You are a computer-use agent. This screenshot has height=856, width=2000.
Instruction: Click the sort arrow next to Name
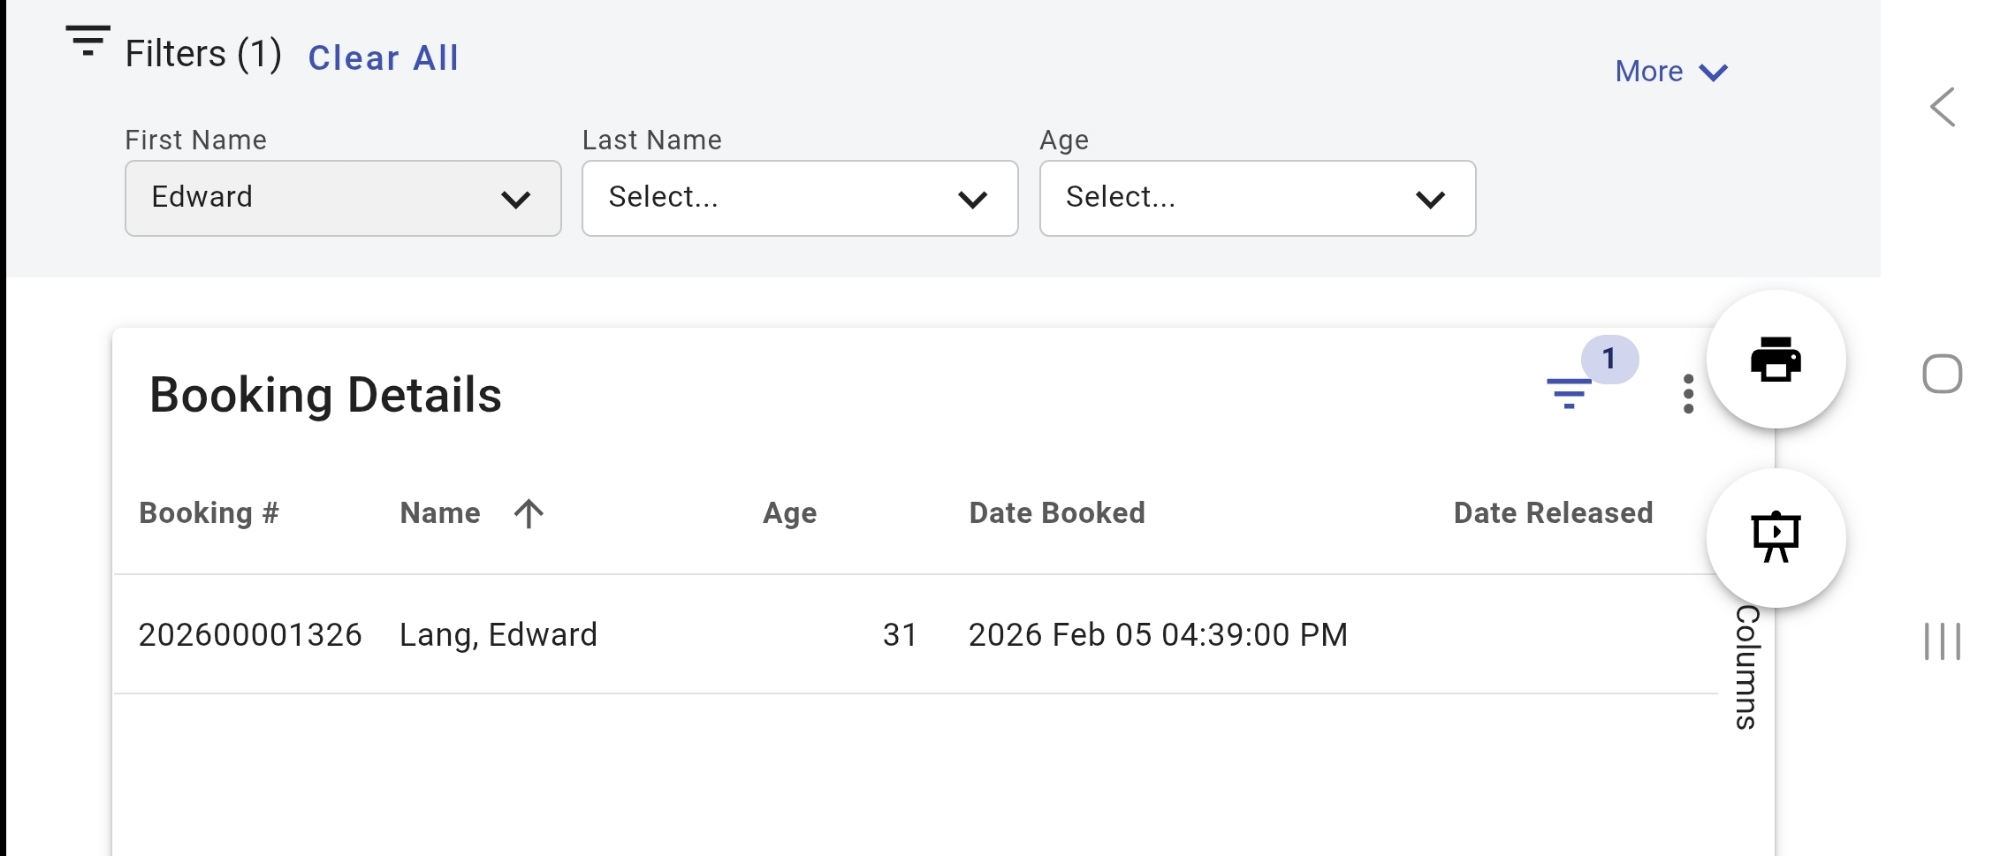(528, 513)
